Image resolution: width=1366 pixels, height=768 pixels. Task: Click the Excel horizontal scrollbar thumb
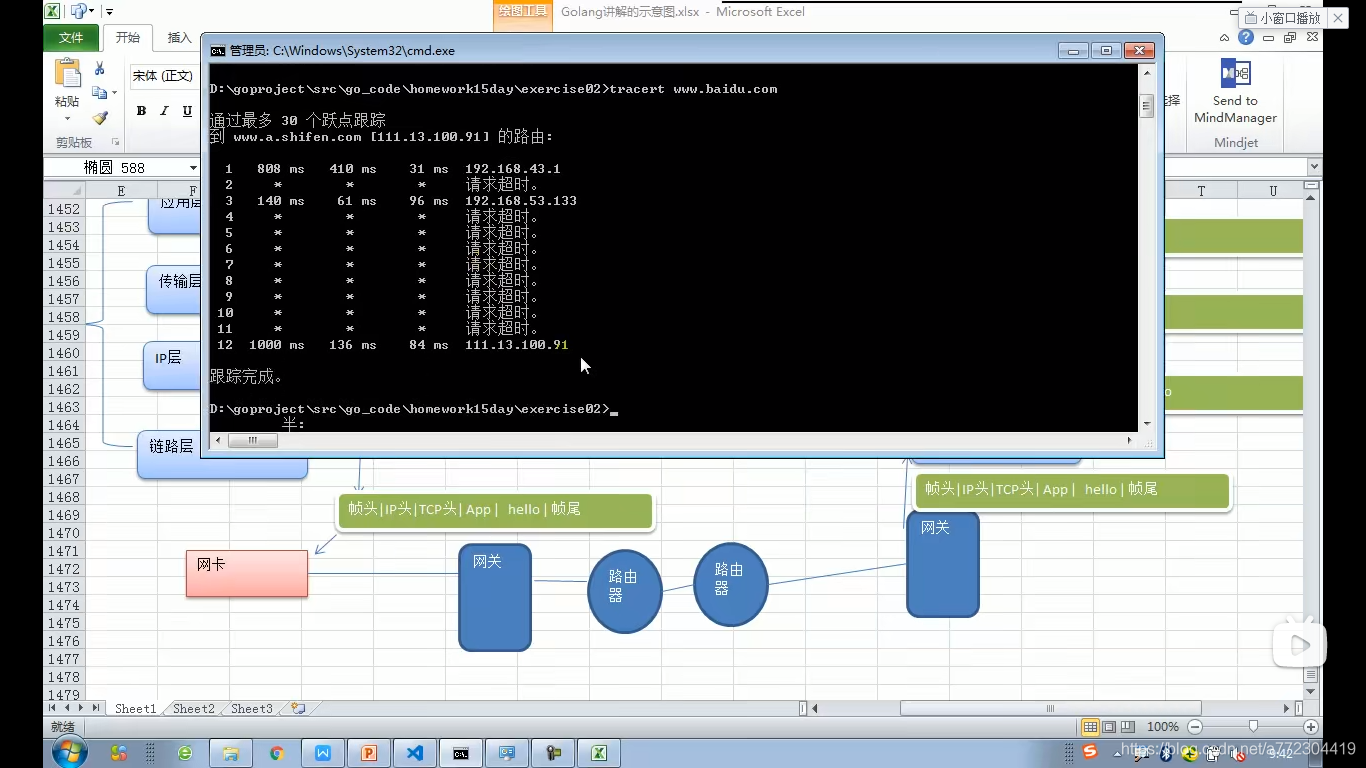point(1050,709)
